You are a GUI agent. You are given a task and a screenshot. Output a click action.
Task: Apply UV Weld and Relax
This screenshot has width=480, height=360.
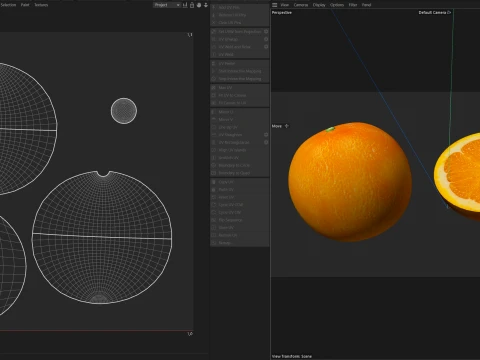tap(237, 47)
